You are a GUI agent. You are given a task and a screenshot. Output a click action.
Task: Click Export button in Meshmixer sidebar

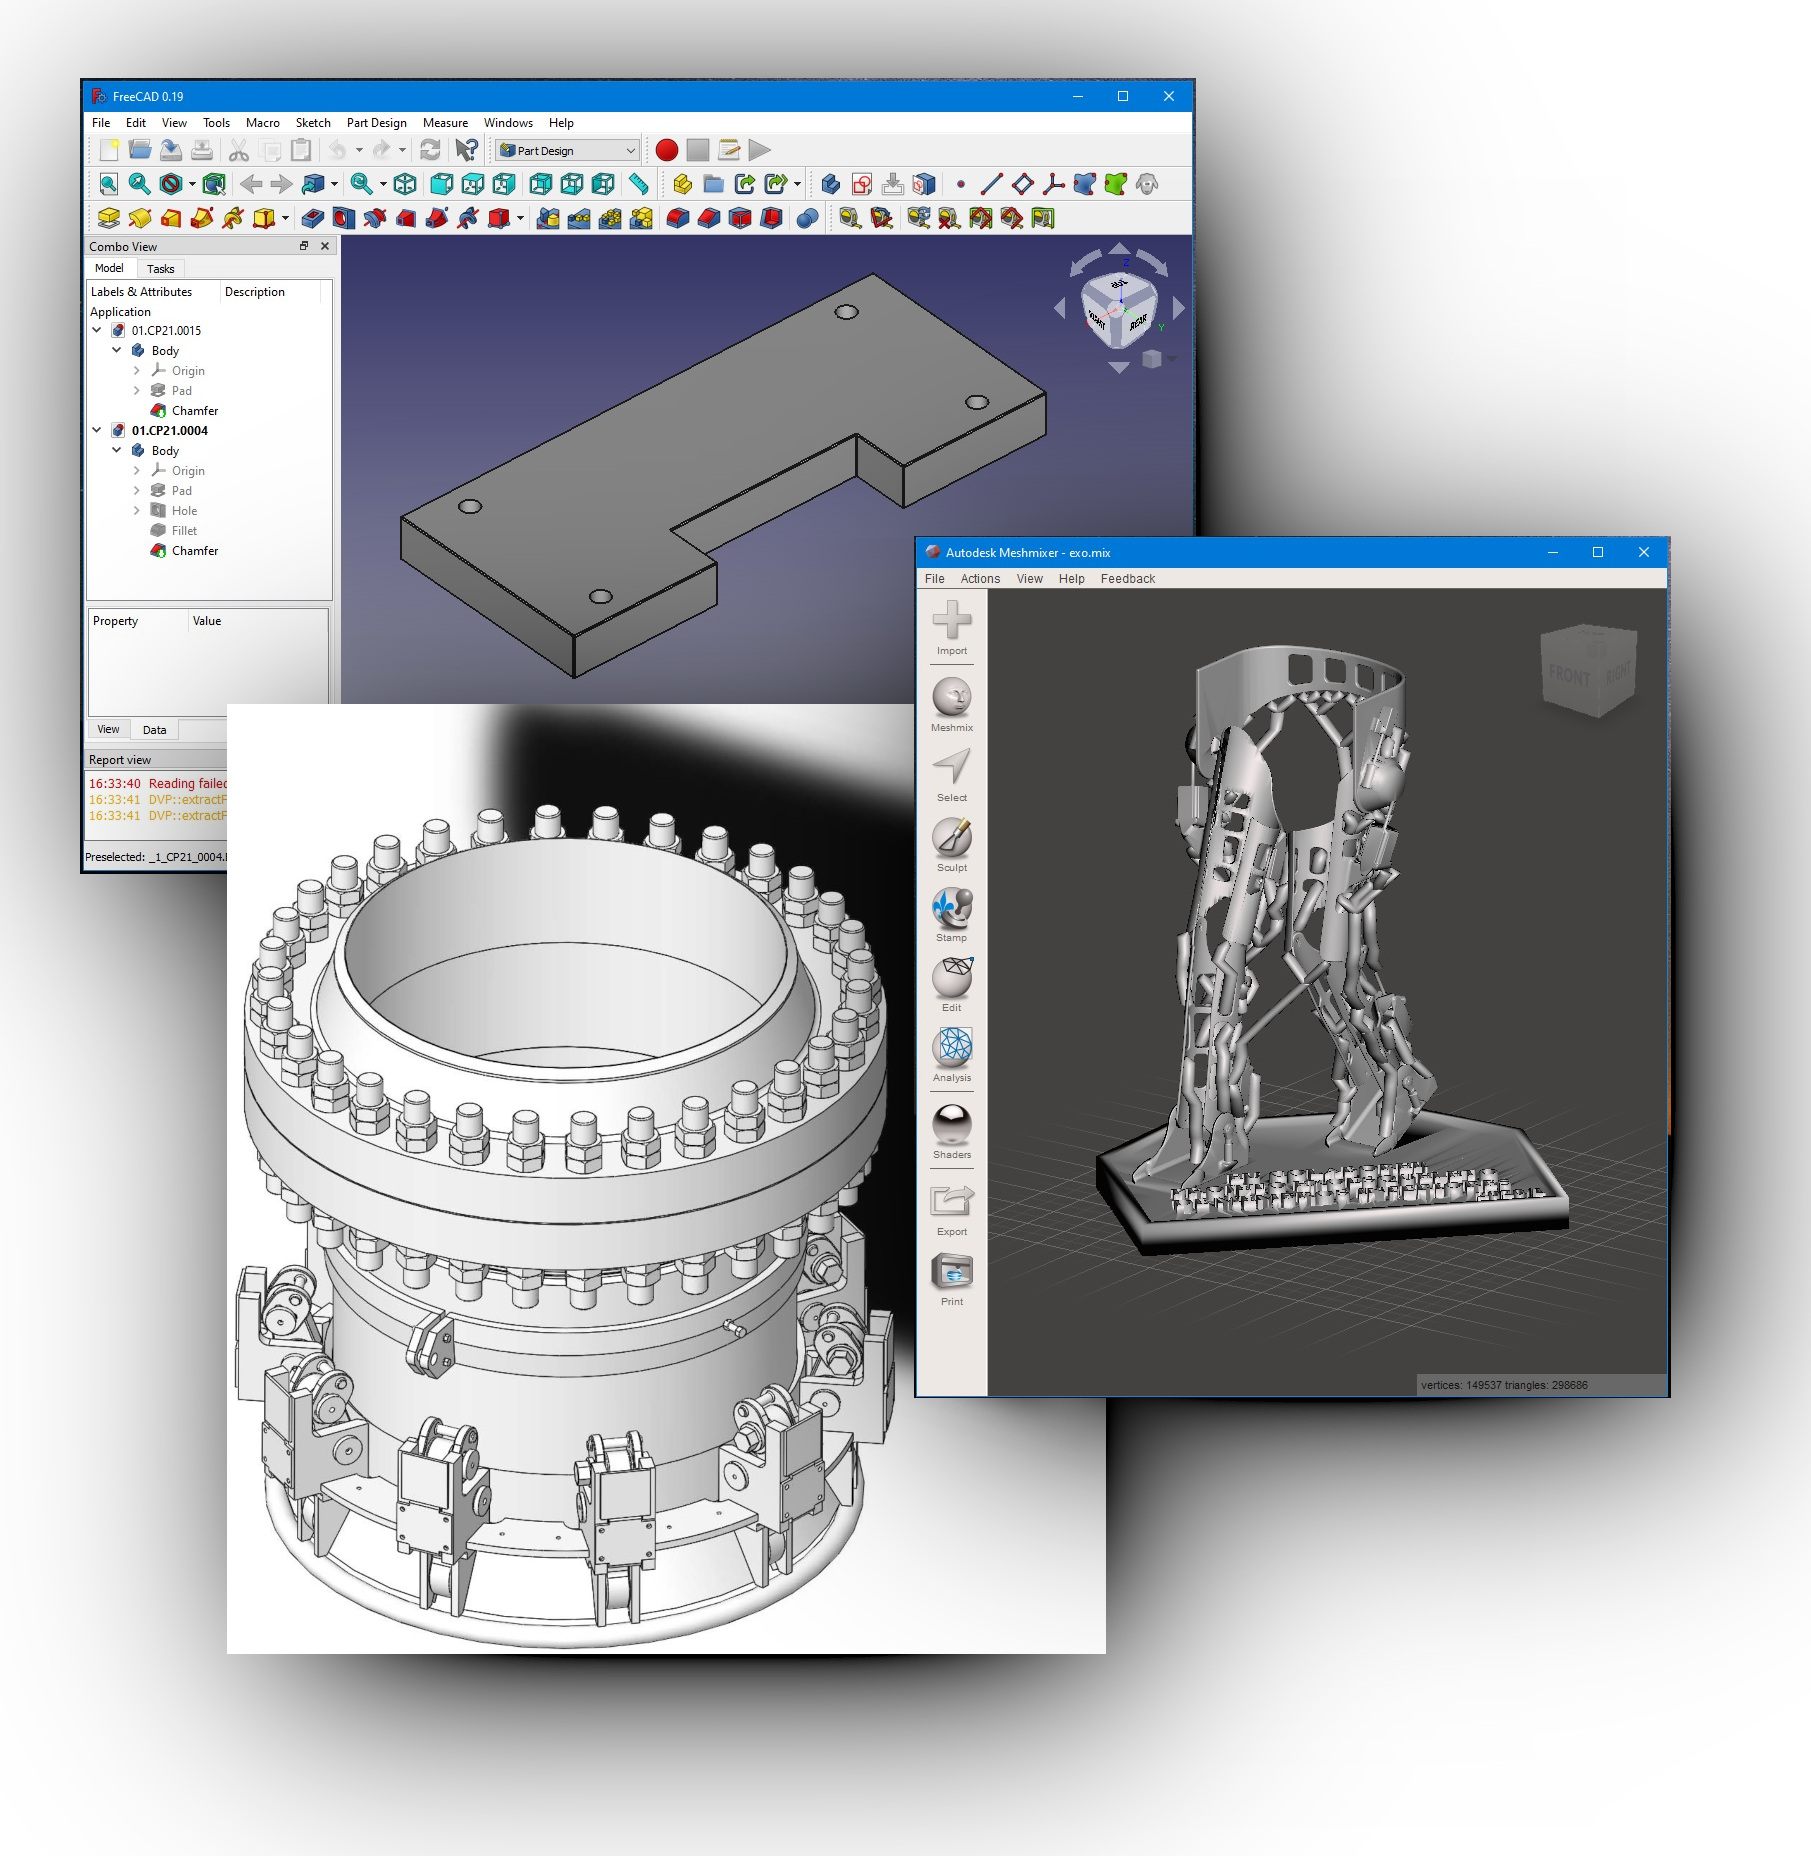951,1203
